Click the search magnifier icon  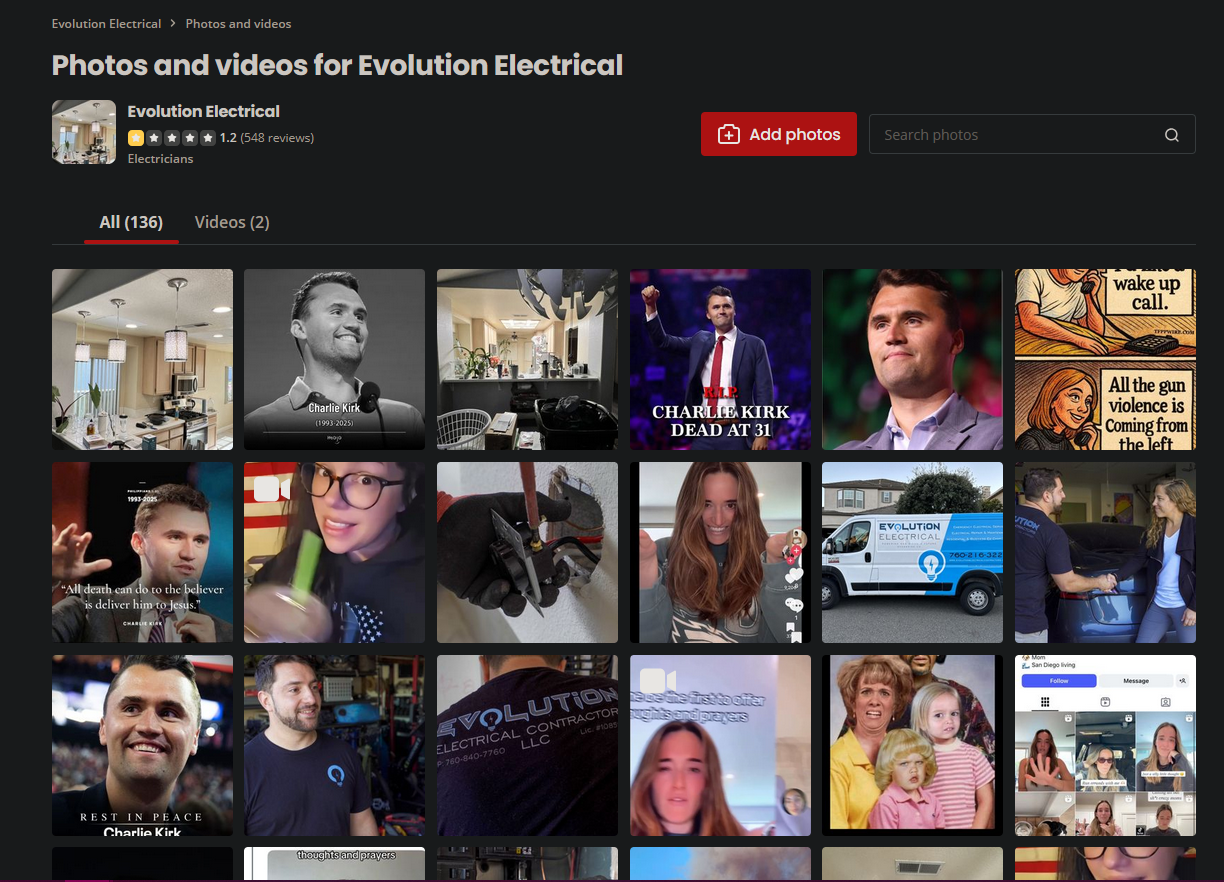(1171, 135)
